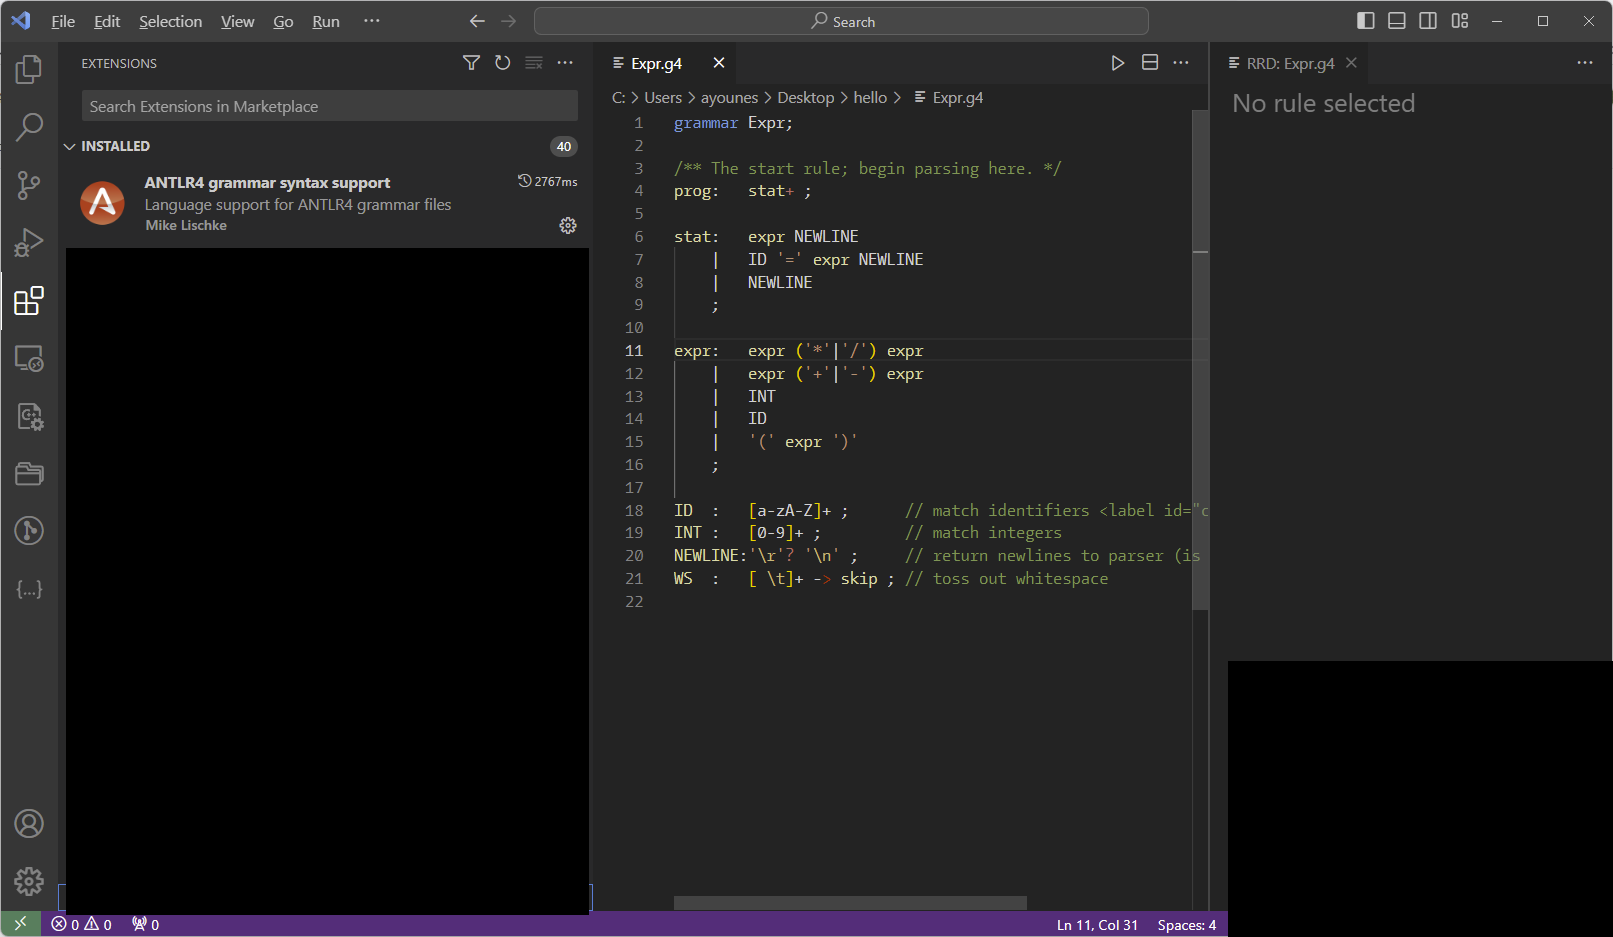The height and width of the screenshot is (937, 1613).
Task: Open the Selection menu
Action: coord(170,21)
